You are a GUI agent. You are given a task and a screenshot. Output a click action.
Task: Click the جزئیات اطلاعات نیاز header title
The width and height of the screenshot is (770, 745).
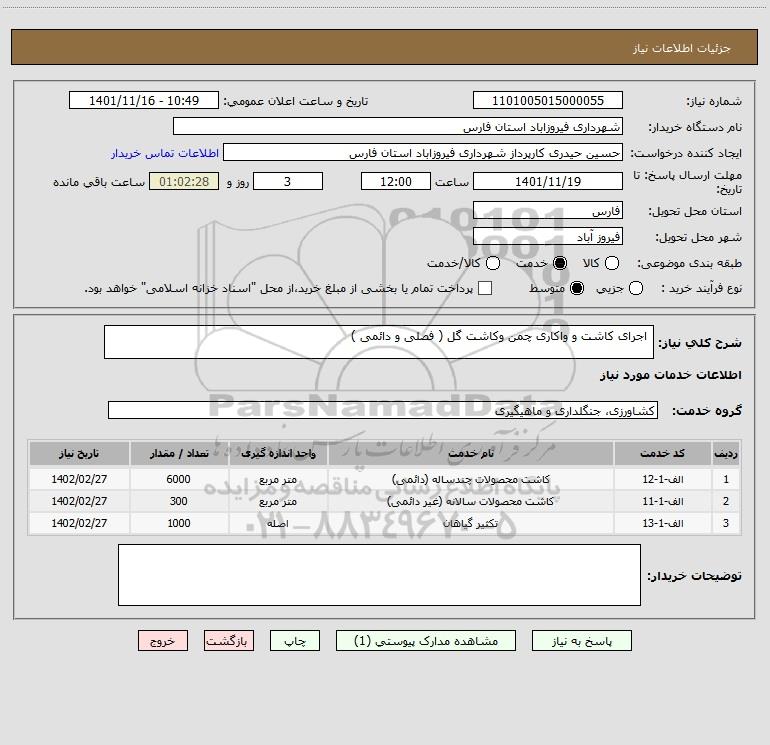[682, 48]
